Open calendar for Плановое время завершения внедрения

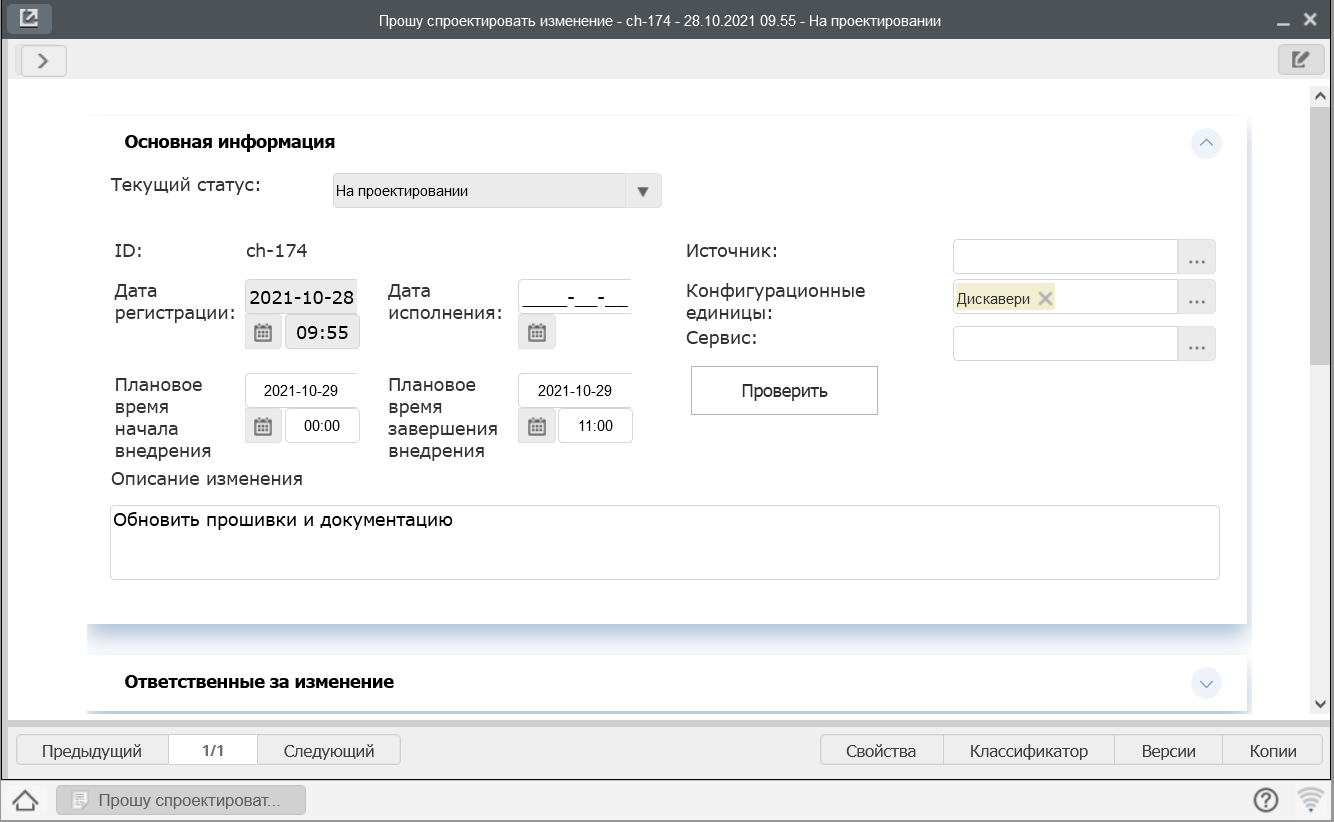click(536, 426)
